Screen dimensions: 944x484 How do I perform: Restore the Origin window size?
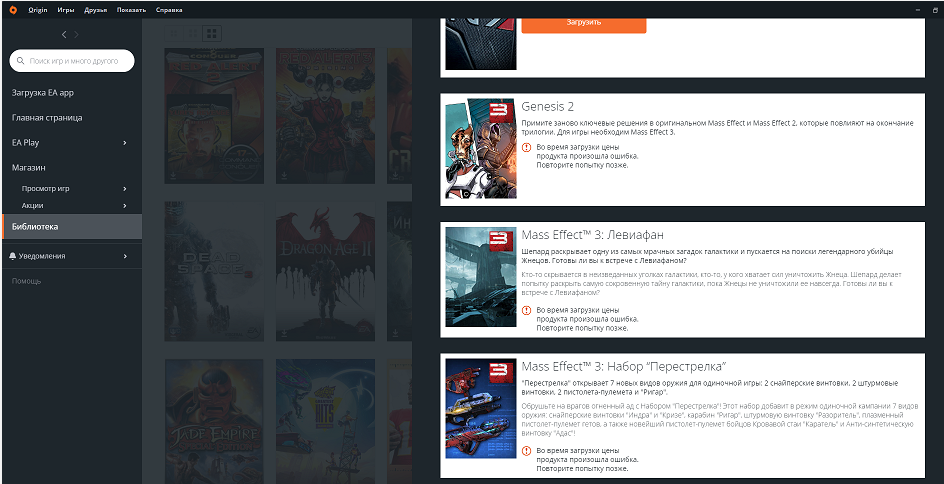934,10
